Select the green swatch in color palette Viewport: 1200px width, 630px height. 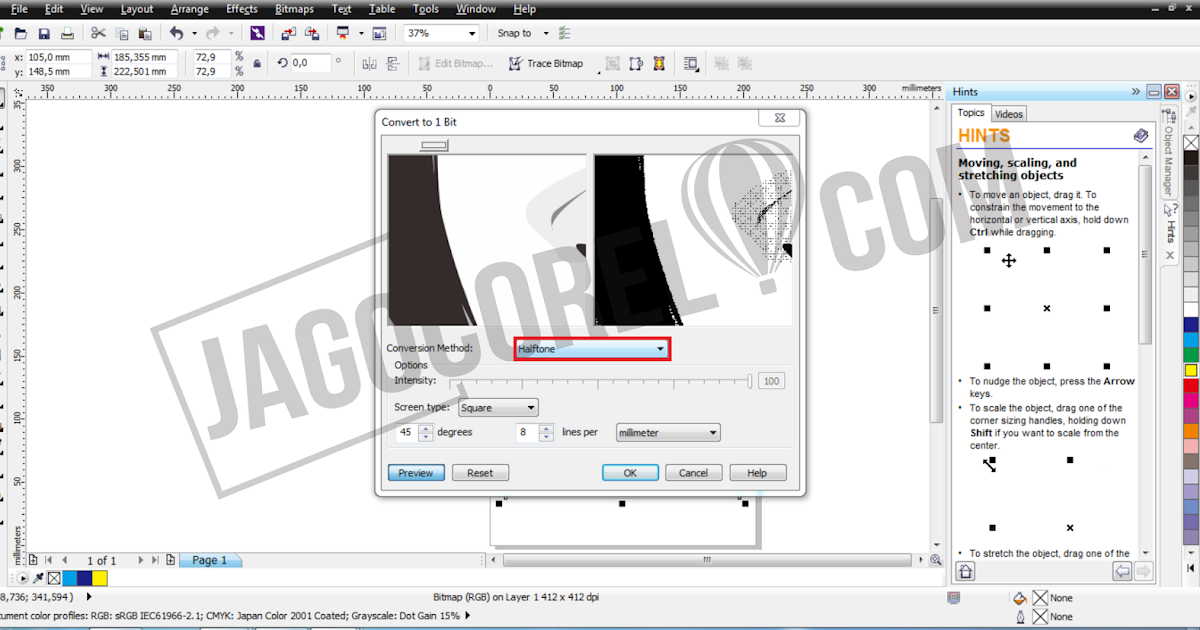[1191, 355]
